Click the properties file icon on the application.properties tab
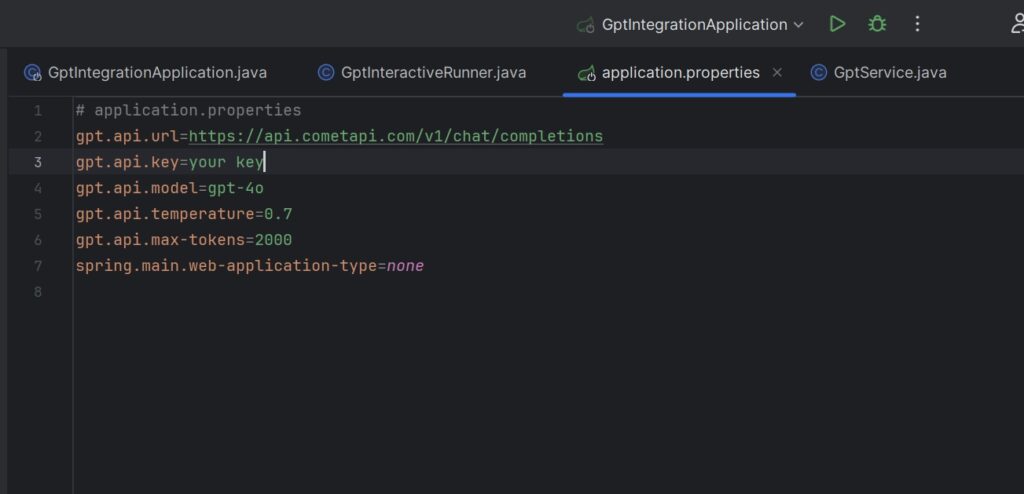 586,72
